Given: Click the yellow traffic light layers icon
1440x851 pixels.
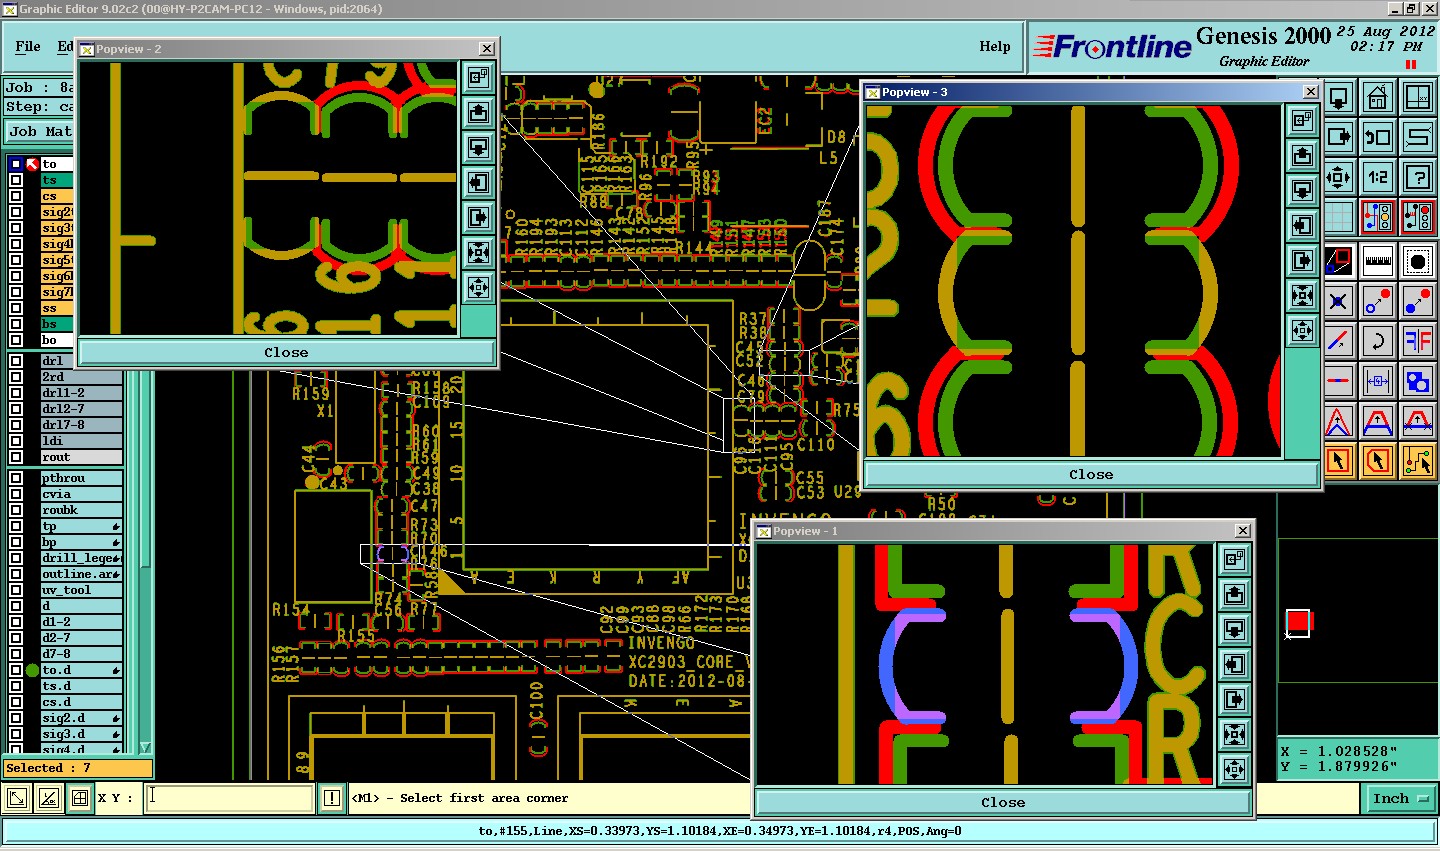Looking at the screenshot, I should coord(1378,217).
